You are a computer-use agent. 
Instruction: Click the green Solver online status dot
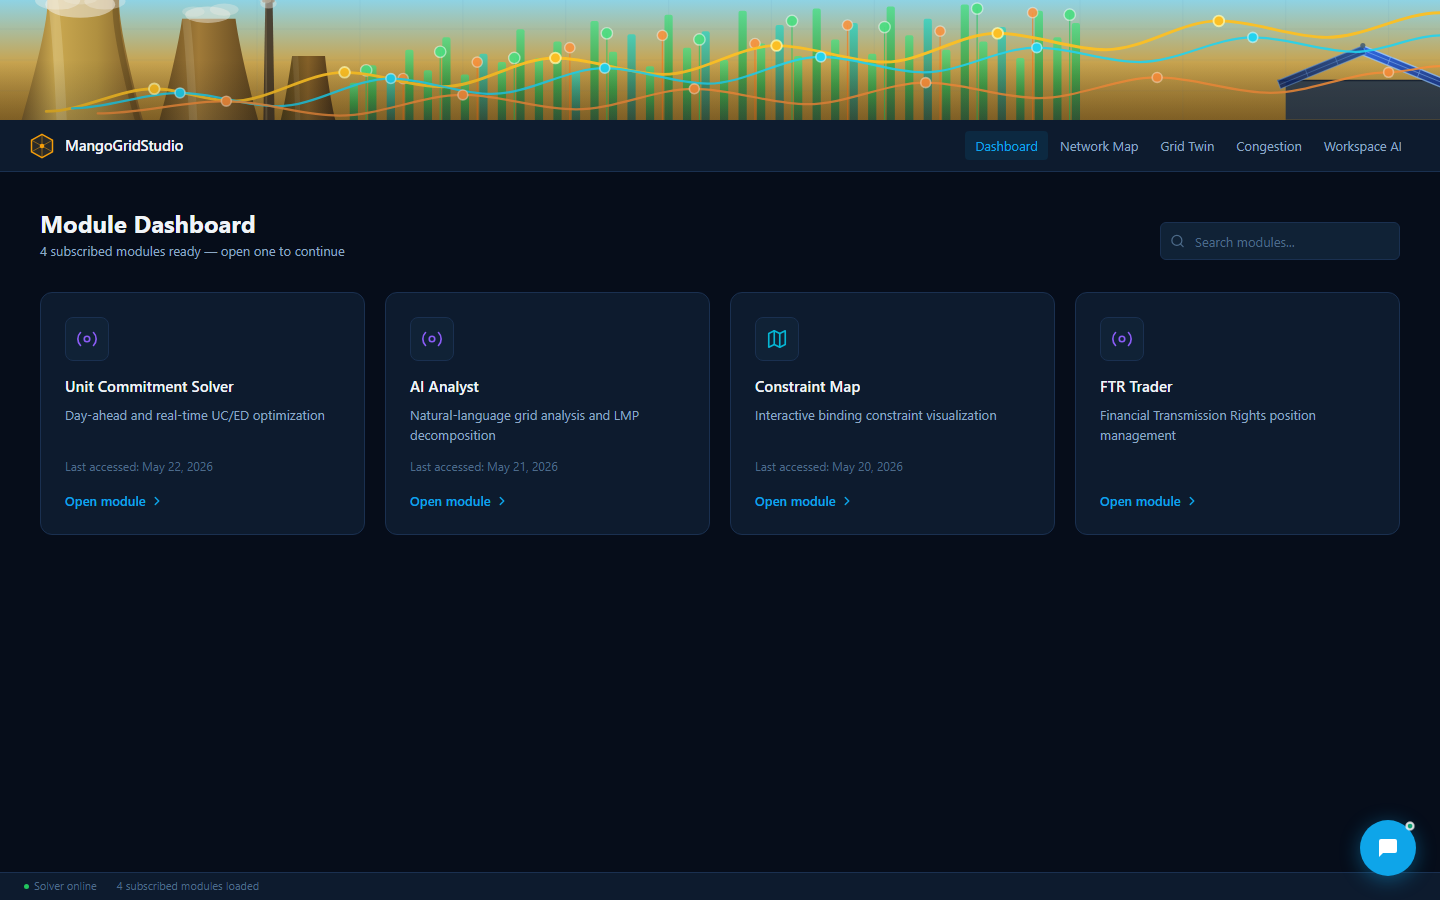click(x=26, y=886)
